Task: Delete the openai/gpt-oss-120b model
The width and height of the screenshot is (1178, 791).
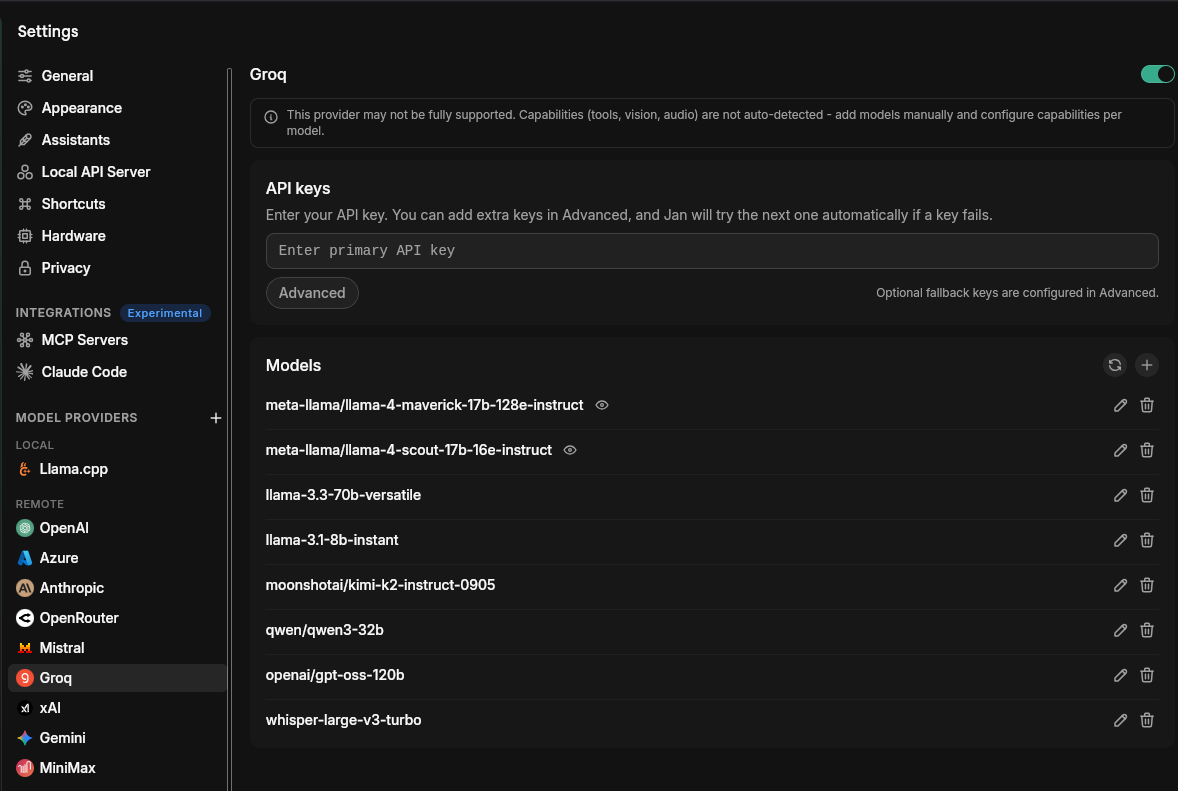Action: tap(1146, 676)
